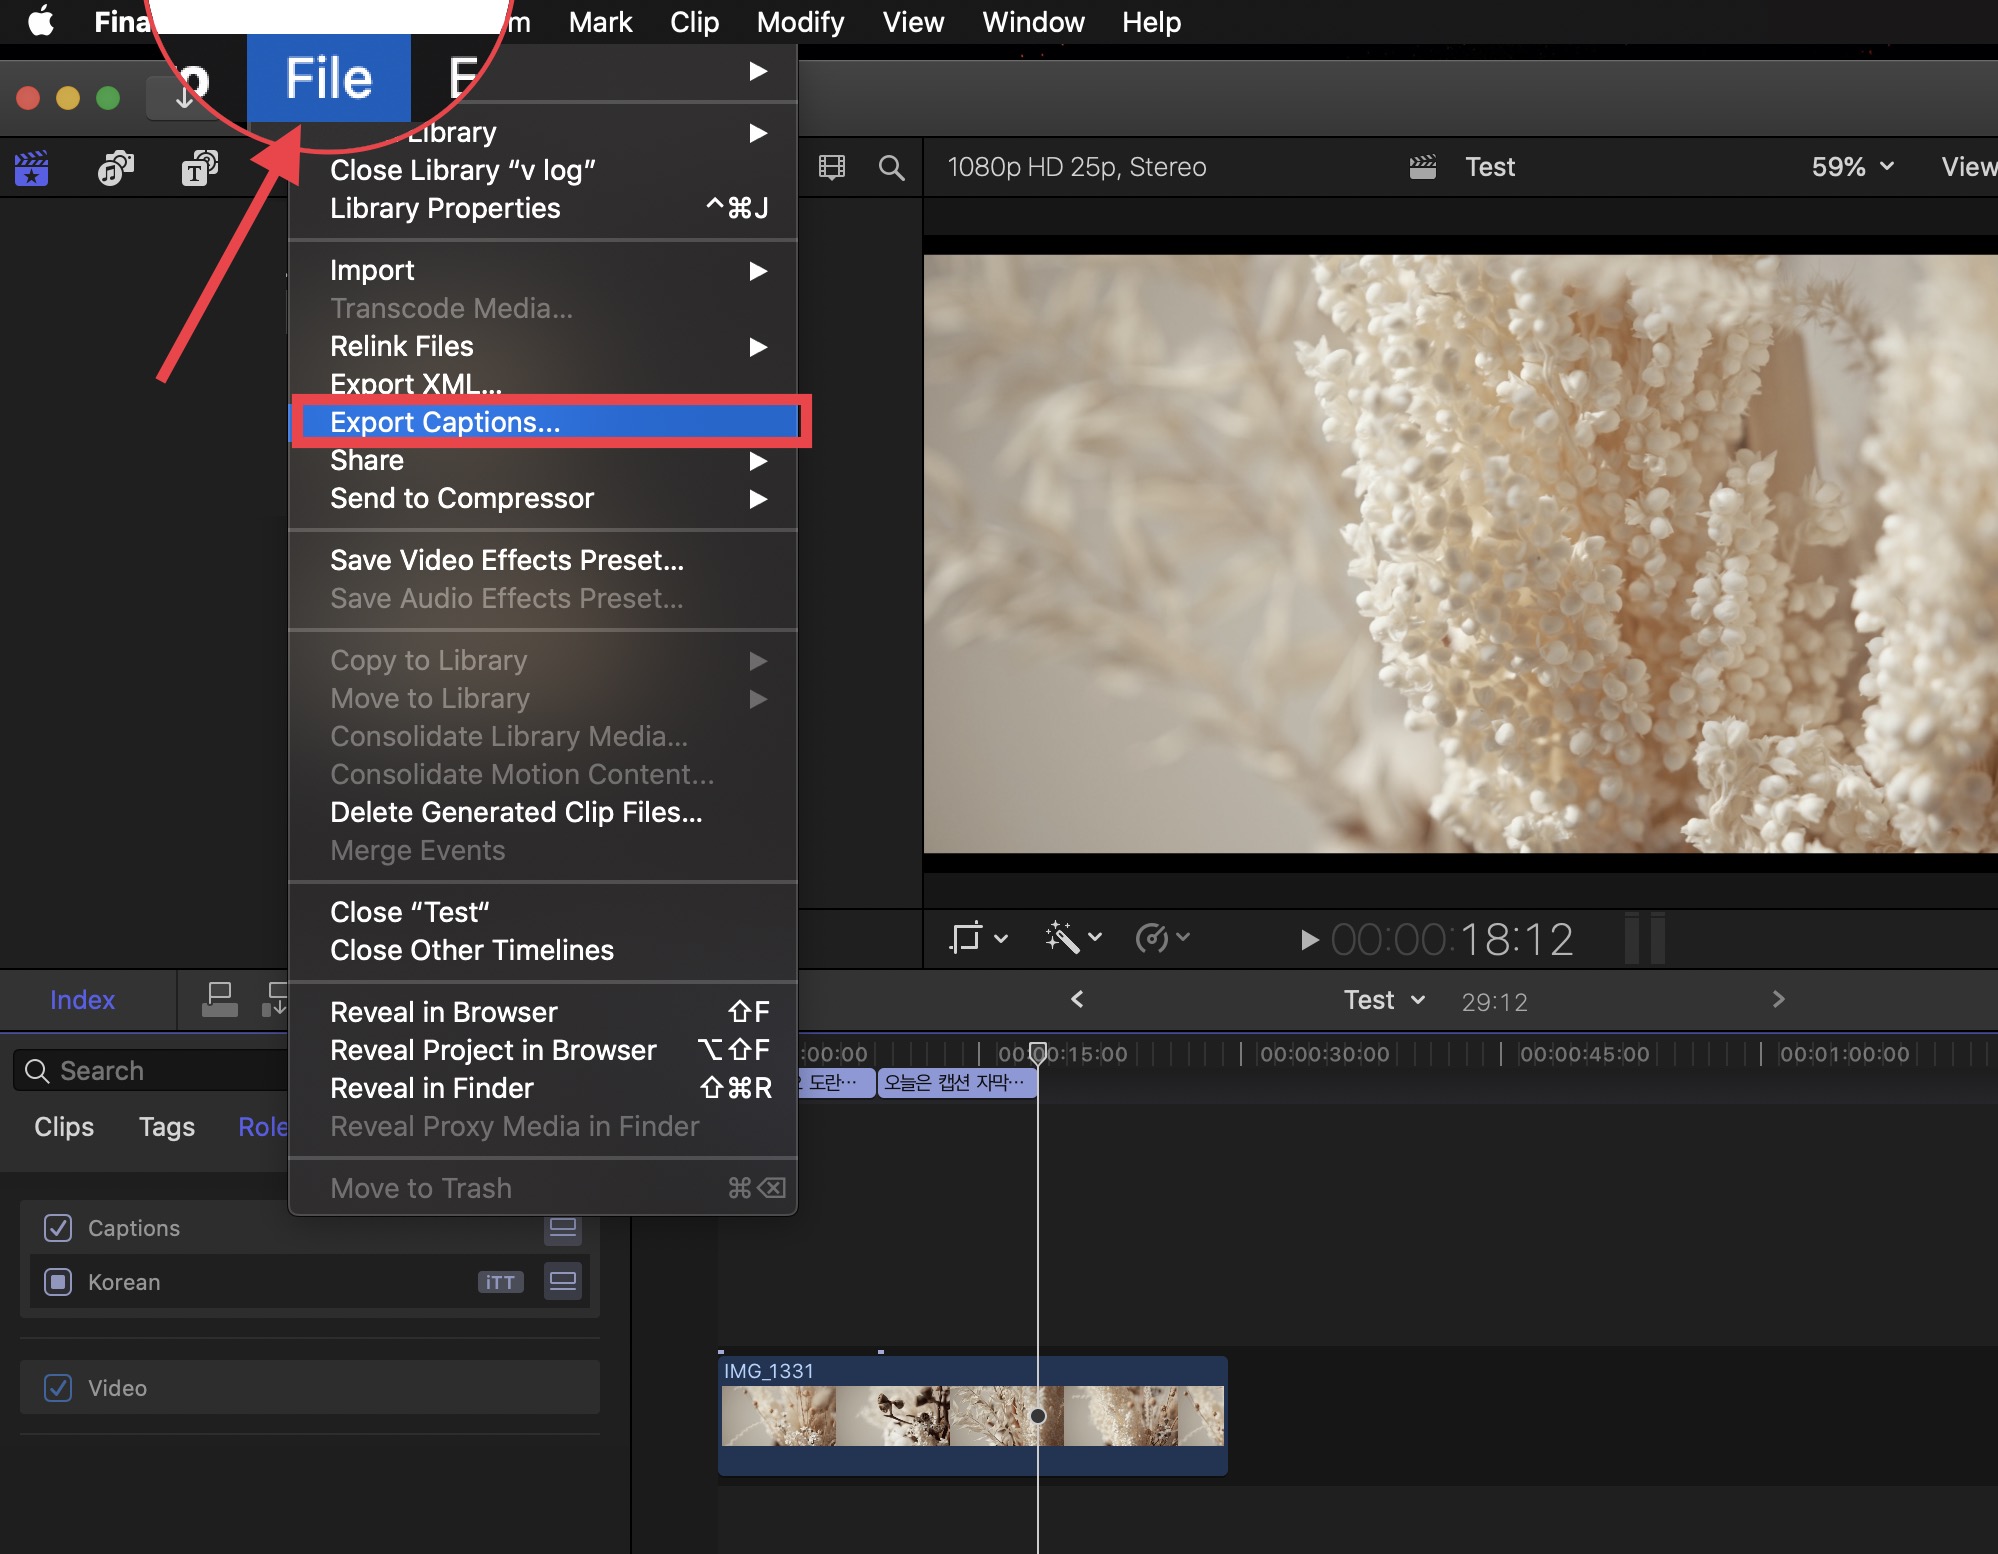1998x1554 pixels.
Task: Switch to the Clips tab in index
Action: coord(64,1127)
